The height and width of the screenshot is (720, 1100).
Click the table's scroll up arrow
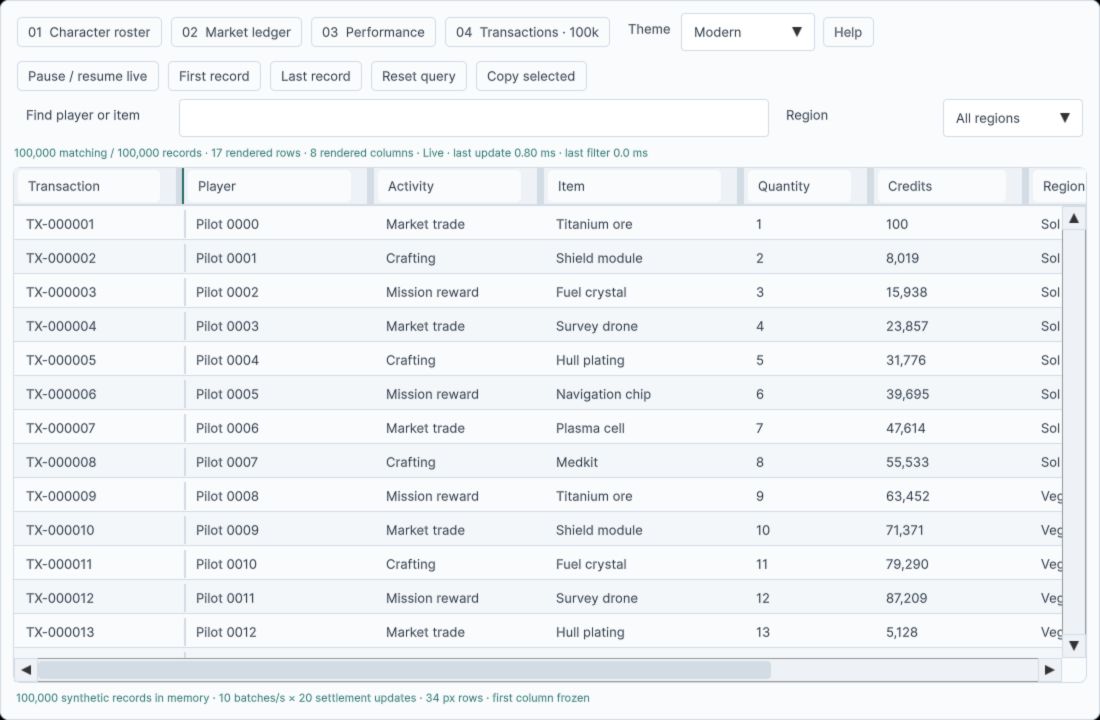1074,218
